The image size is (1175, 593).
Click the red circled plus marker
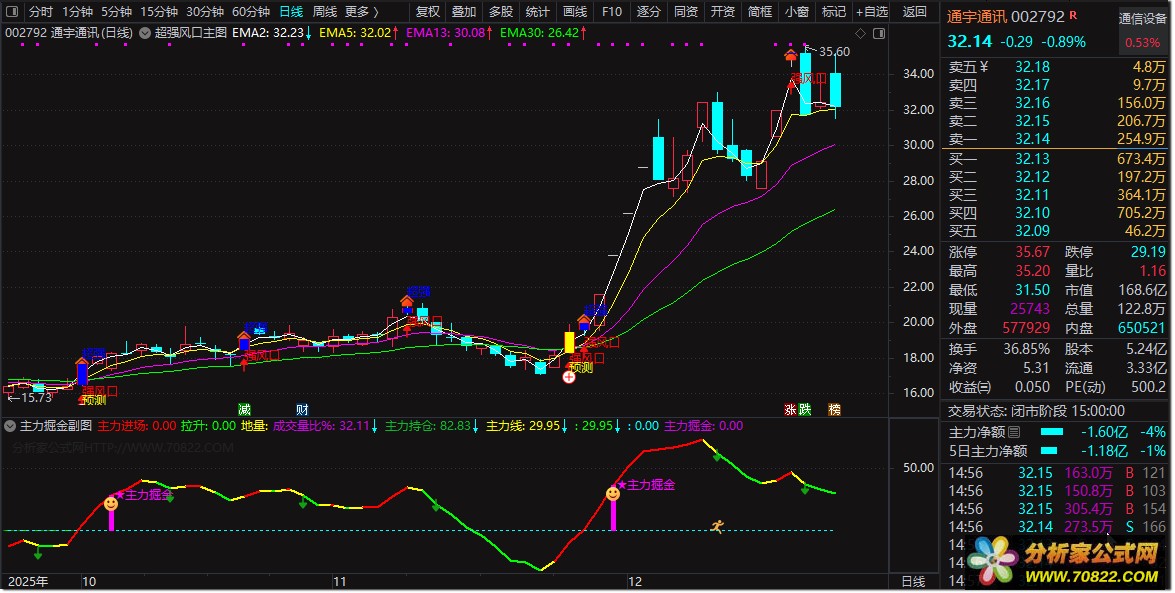(569, 377)
